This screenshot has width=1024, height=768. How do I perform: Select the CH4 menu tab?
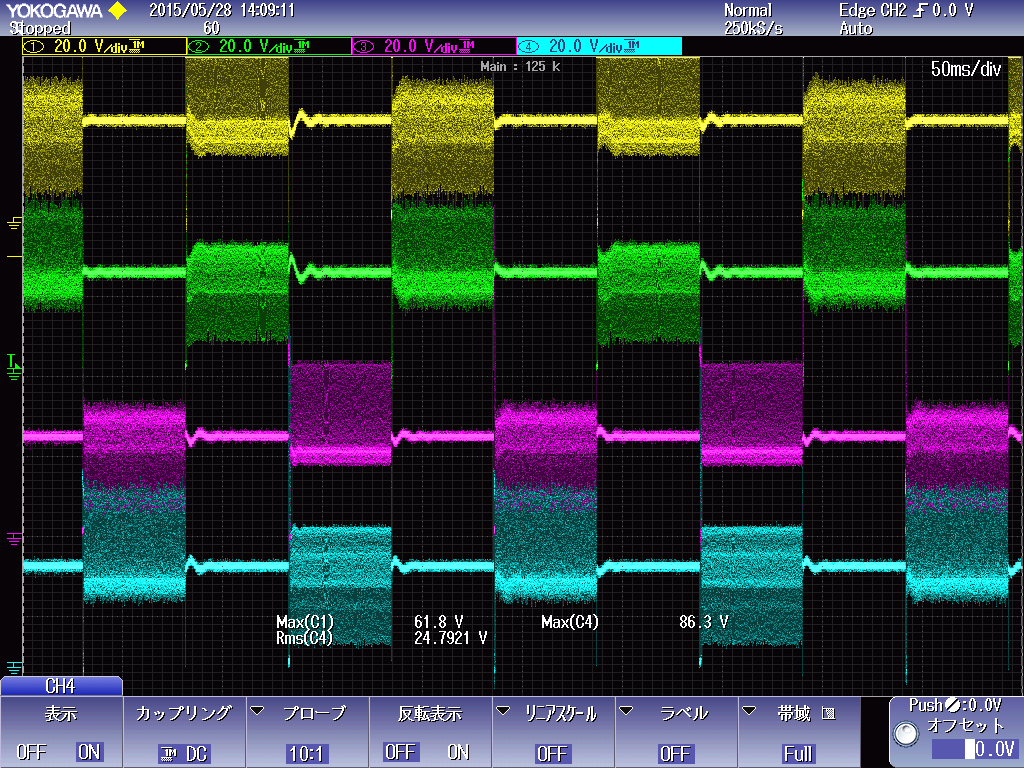tap(61, 686)
